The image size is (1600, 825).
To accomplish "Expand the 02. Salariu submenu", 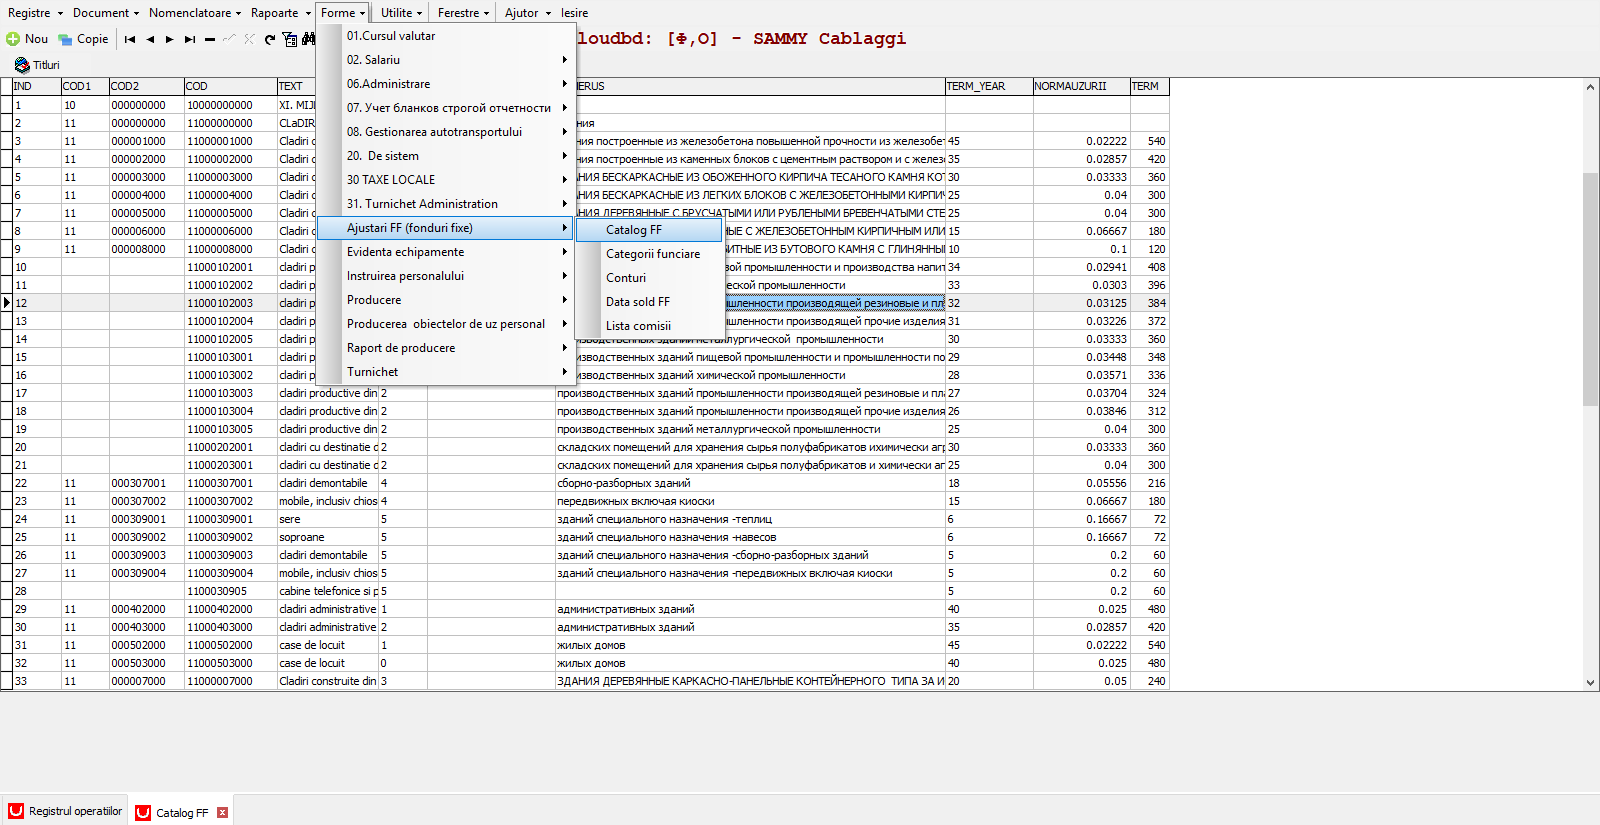I will (x=445, y=60).
